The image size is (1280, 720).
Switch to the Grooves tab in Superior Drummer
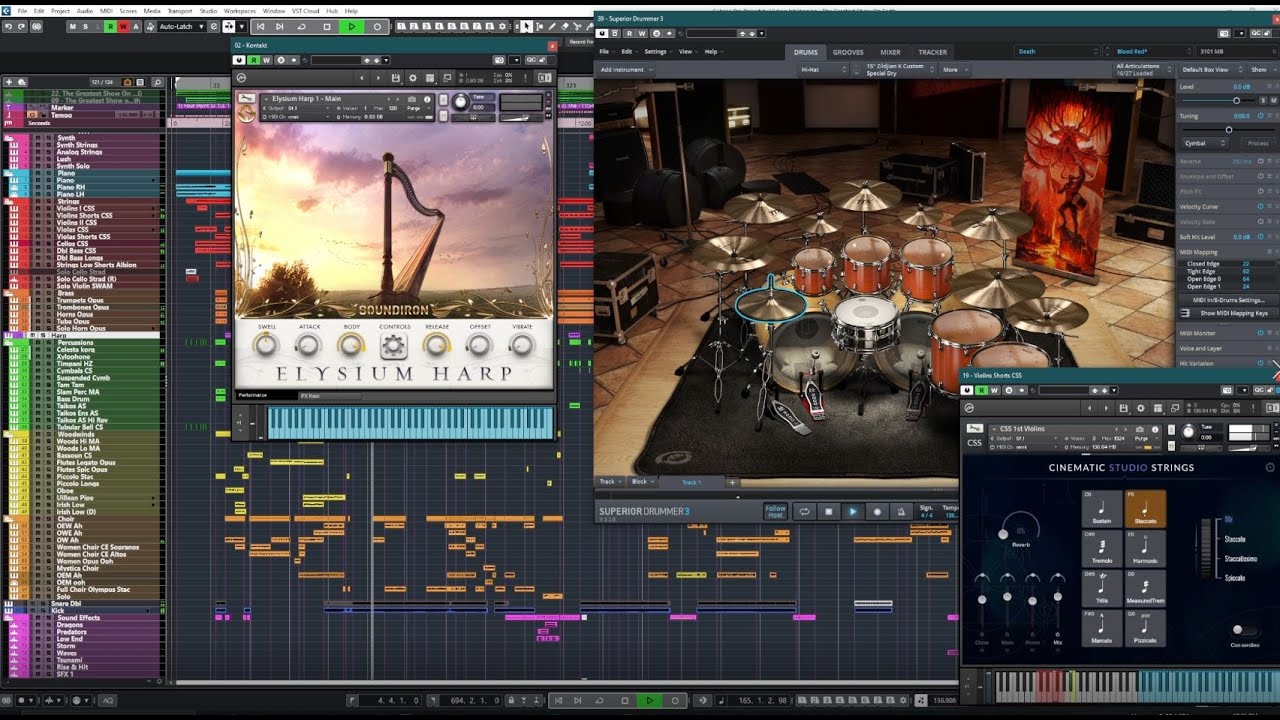click(848, 52)
